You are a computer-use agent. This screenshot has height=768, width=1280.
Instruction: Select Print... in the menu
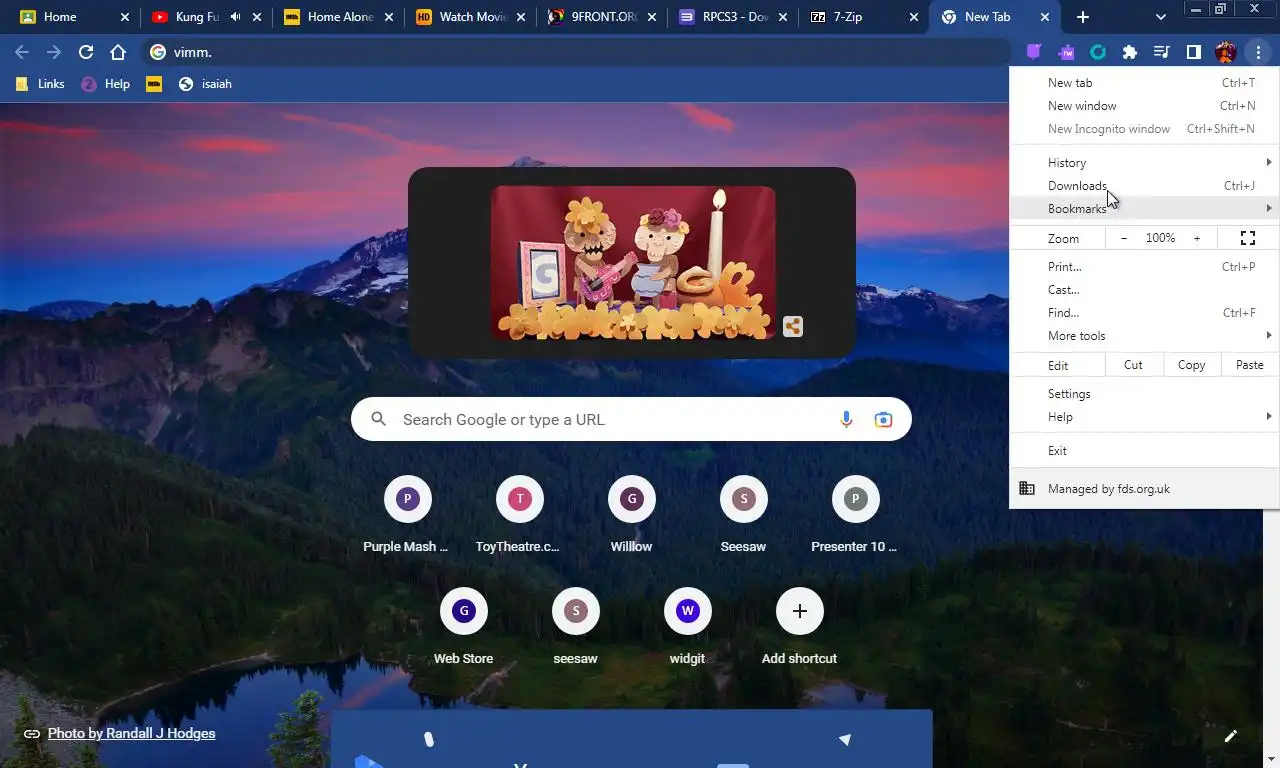(x=1144, y=267)
